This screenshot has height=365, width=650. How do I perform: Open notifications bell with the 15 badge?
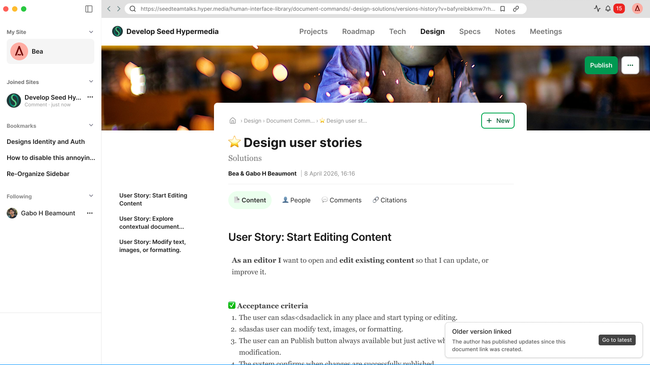click(x=608, y=9)
